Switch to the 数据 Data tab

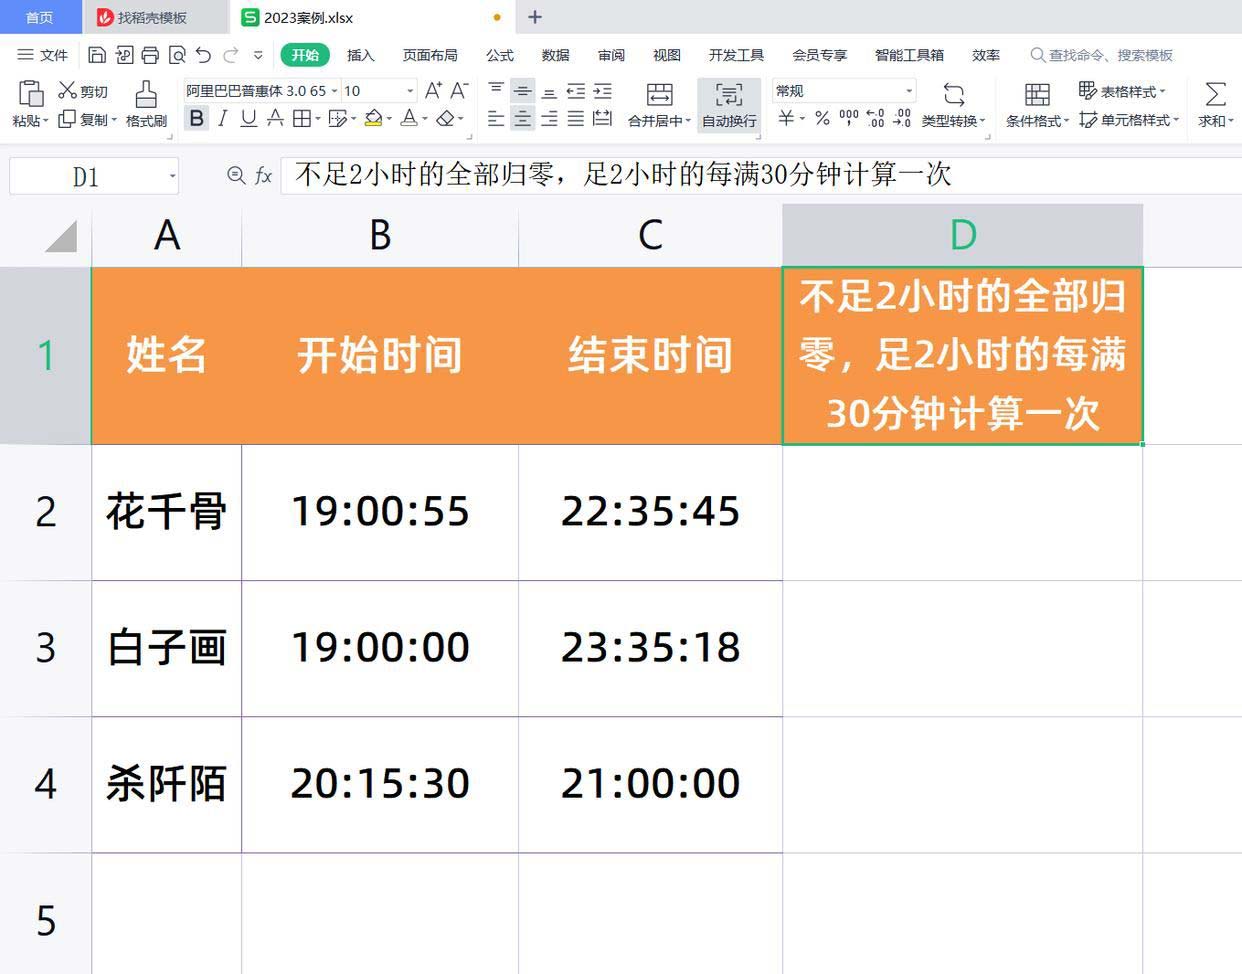[555, 55]
